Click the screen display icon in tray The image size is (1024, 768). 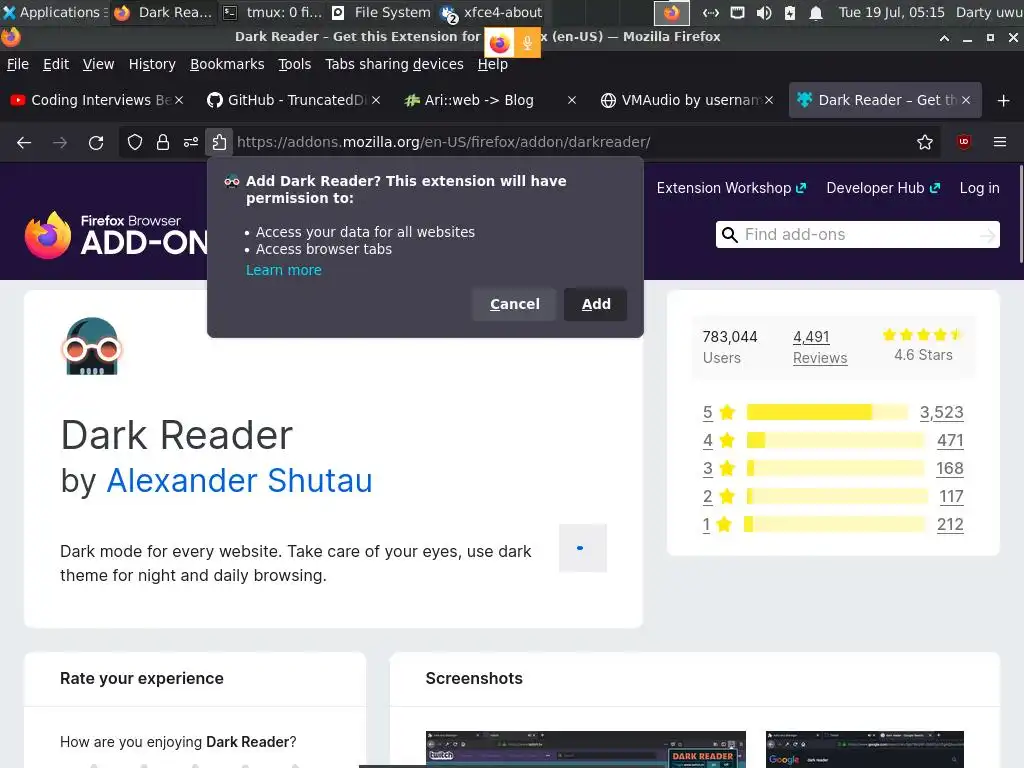(737, 12)
